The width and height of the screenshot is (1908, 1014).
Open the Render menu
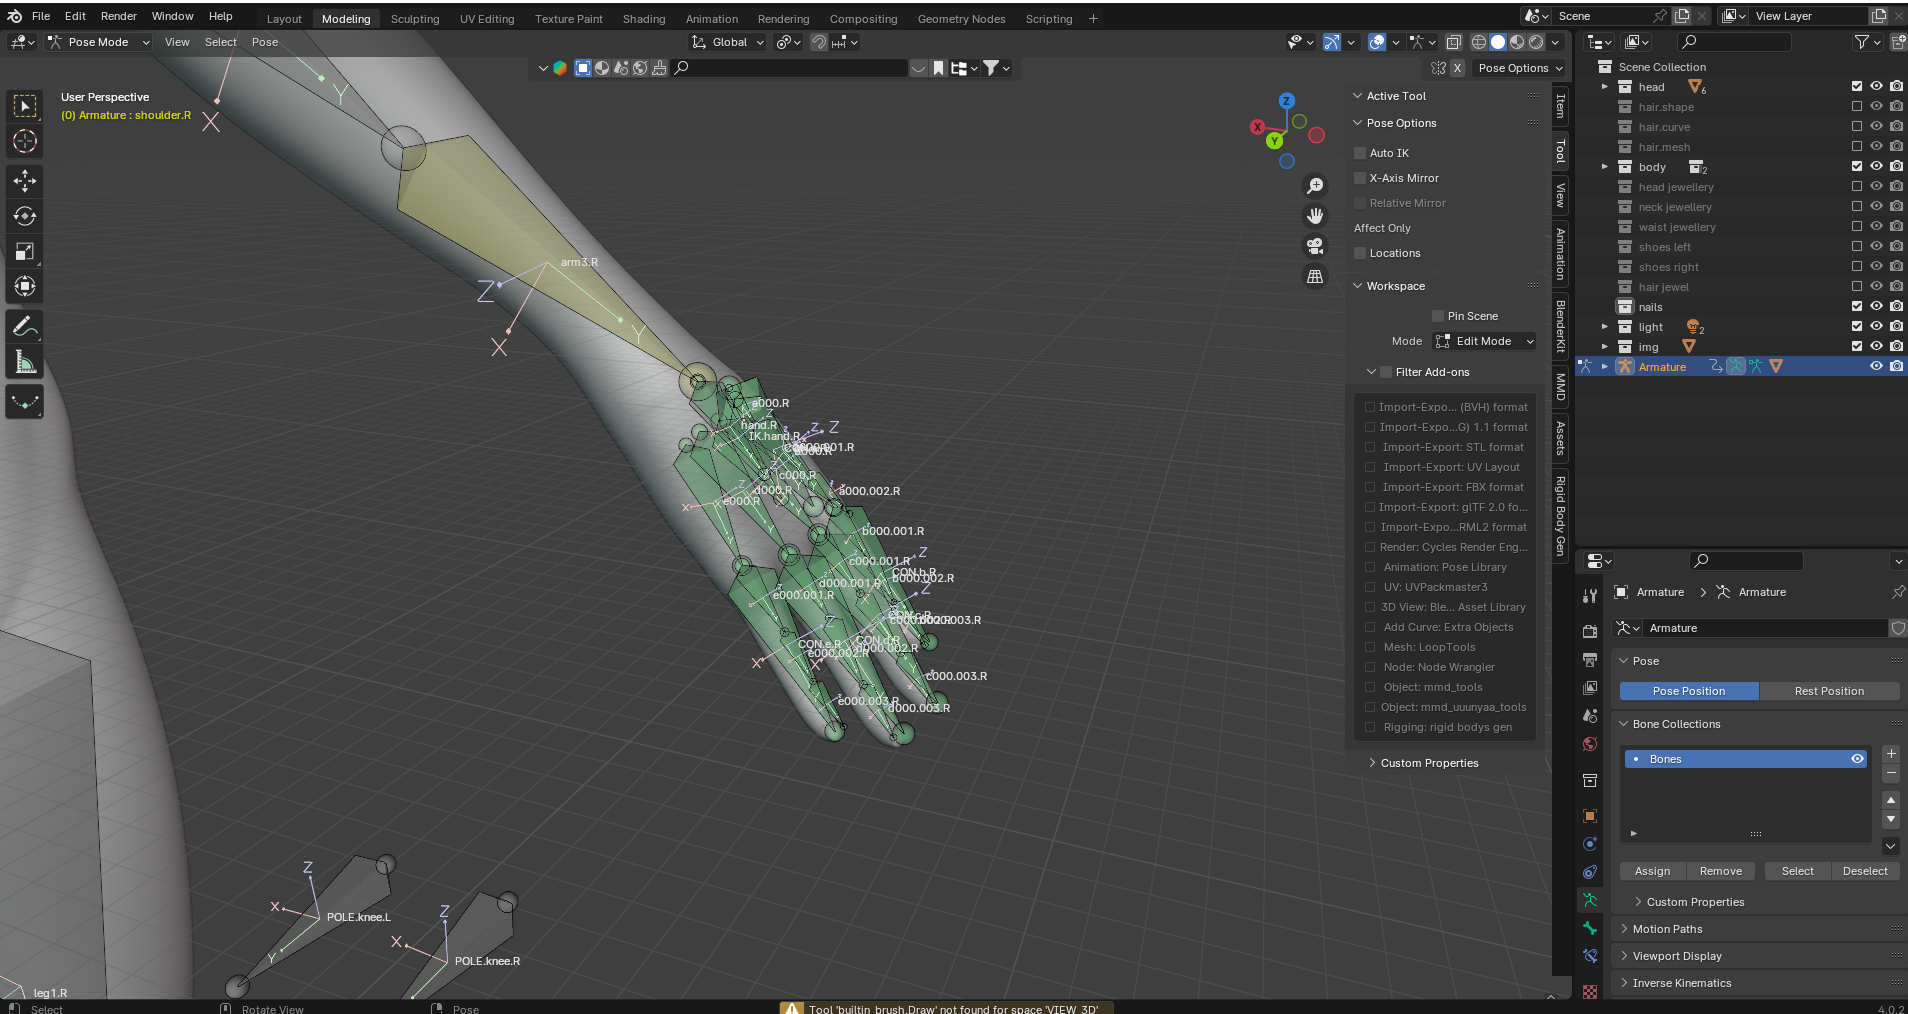[119, 16]
